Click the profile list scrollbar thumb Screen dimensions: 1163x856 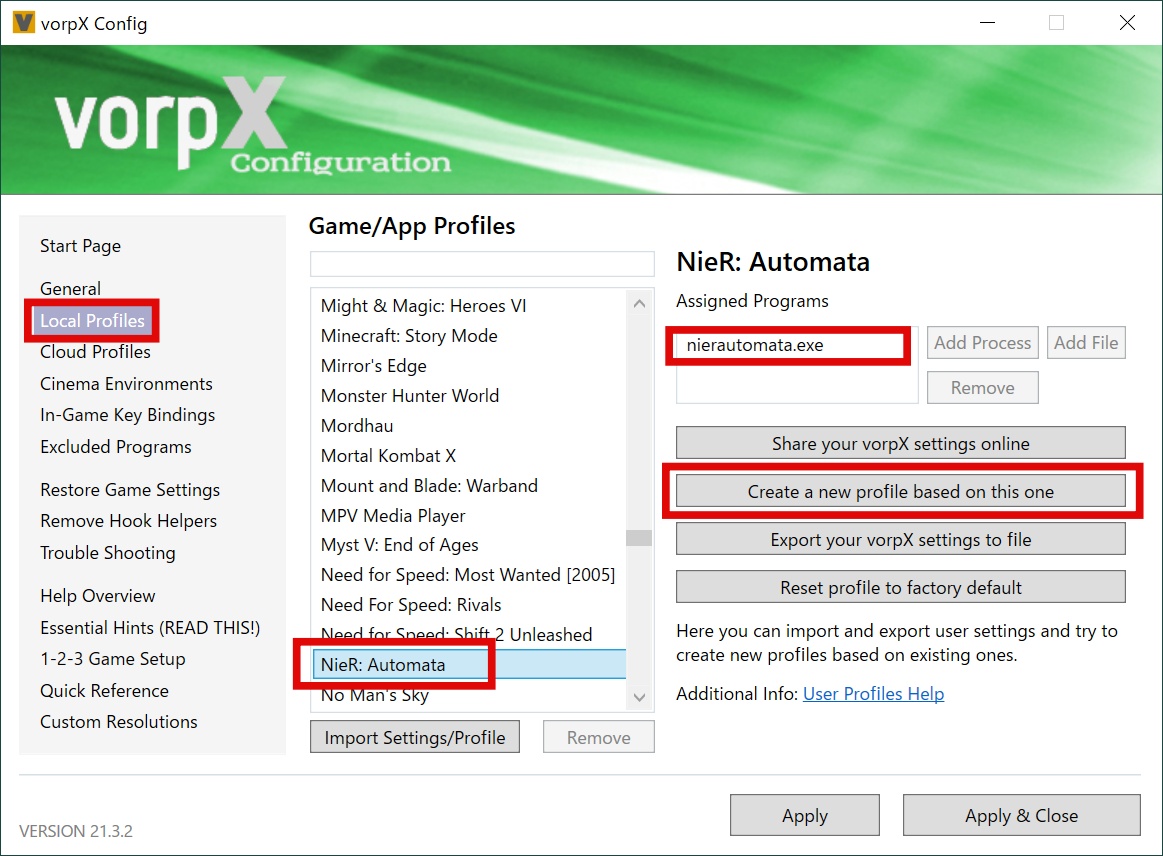click(639, 538)
